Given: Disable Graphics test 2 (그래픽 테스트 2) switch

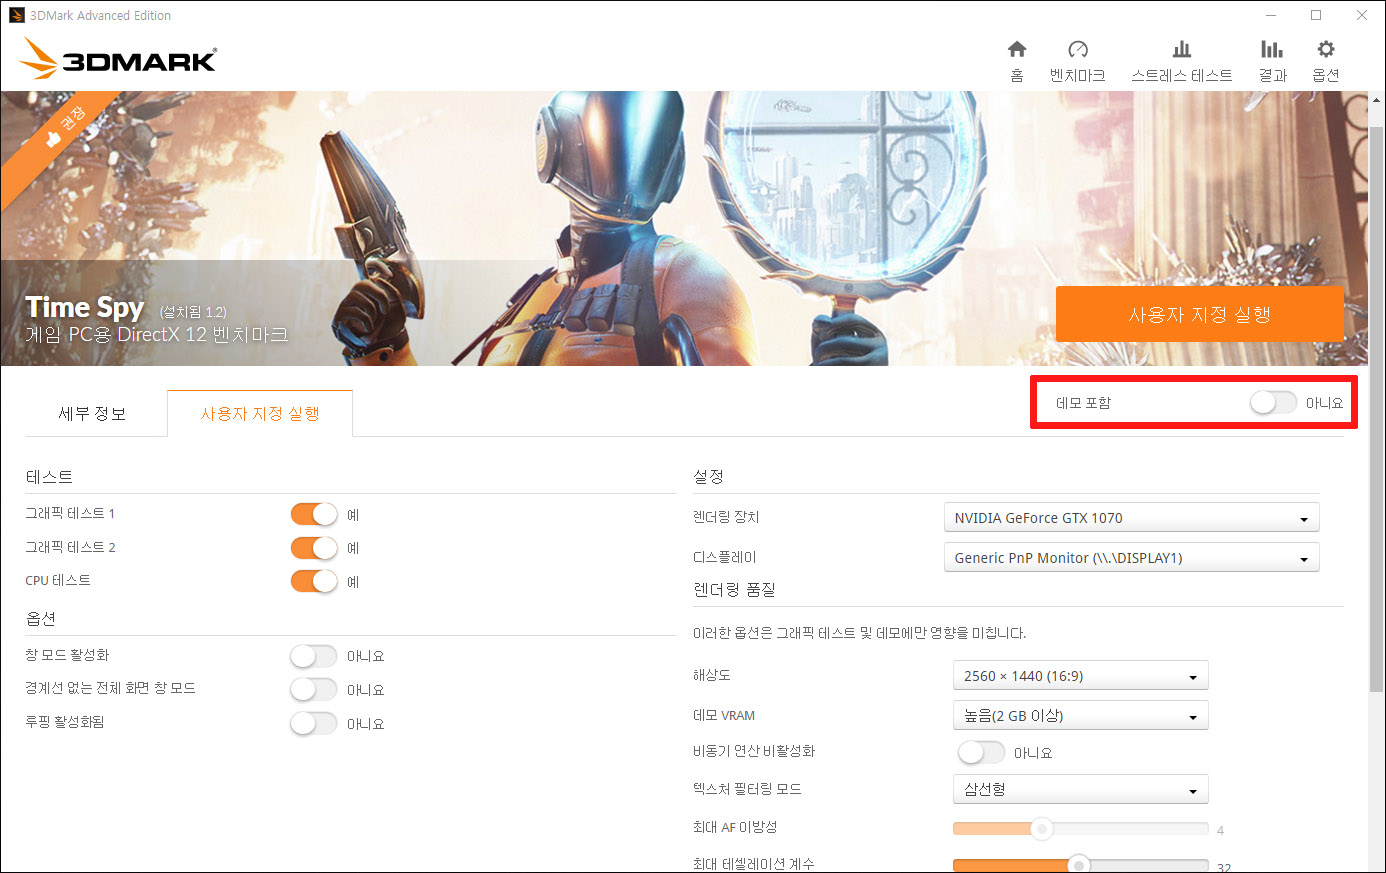Looking at the screenshot, I should click(314, 548).
